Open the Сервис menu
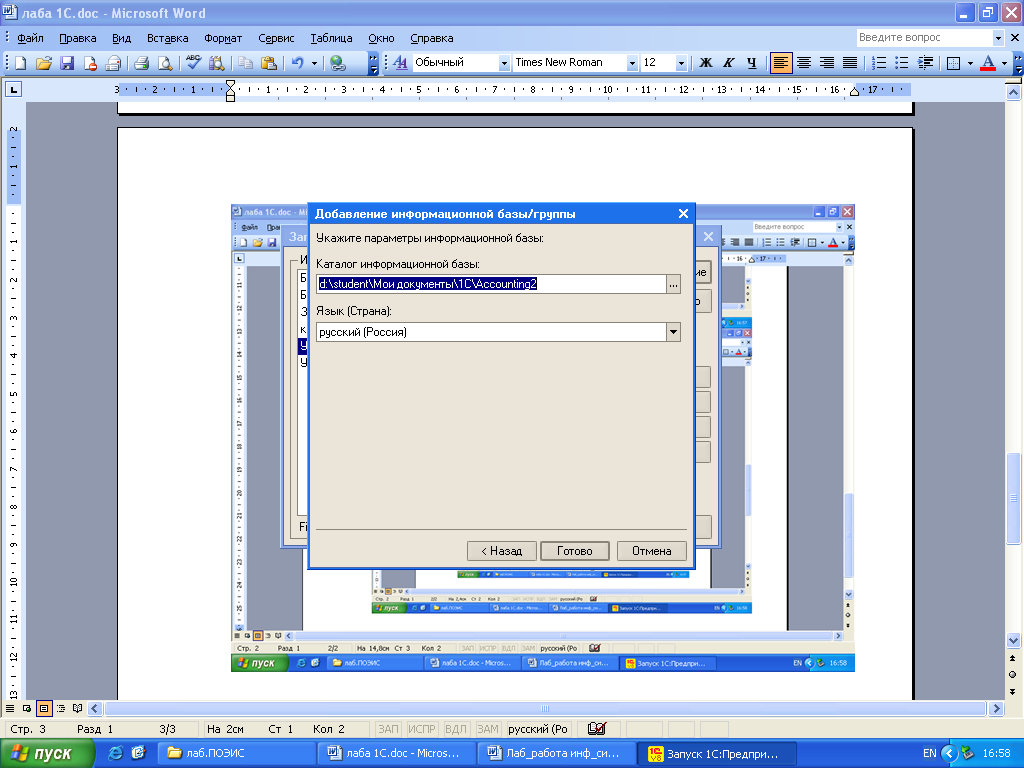The height and width of the screenshot is (768, 1024). coord(276,38)
